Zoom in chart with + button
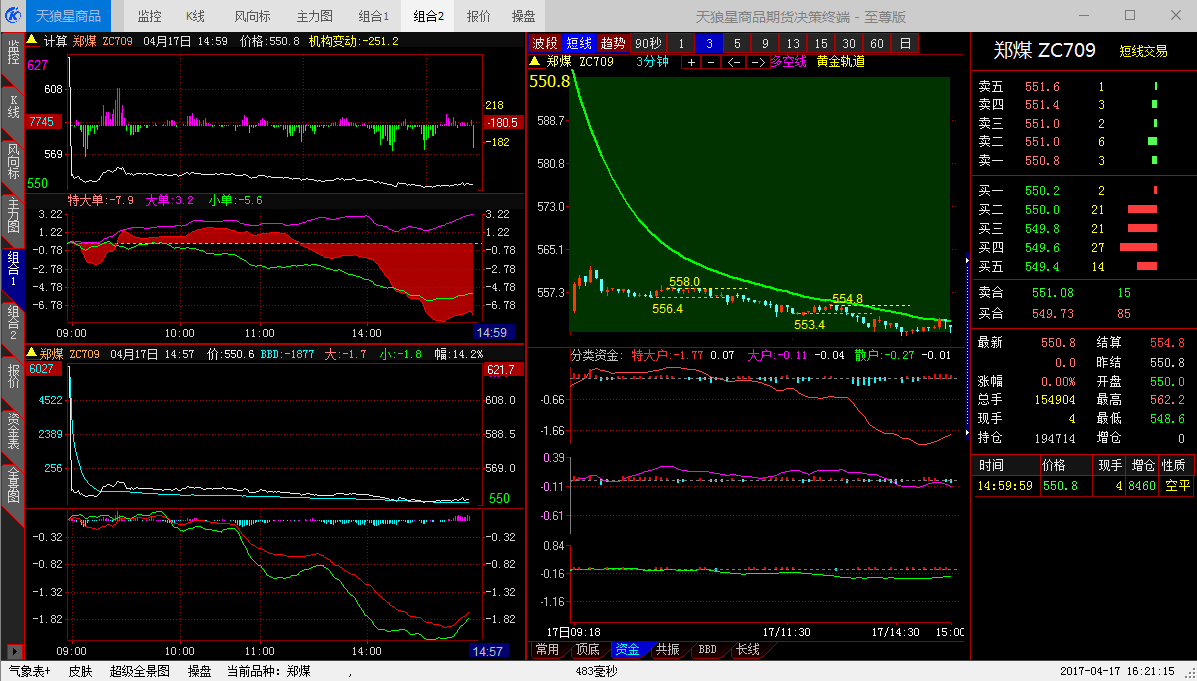1197x681 pixels. (x=692, y=63)
